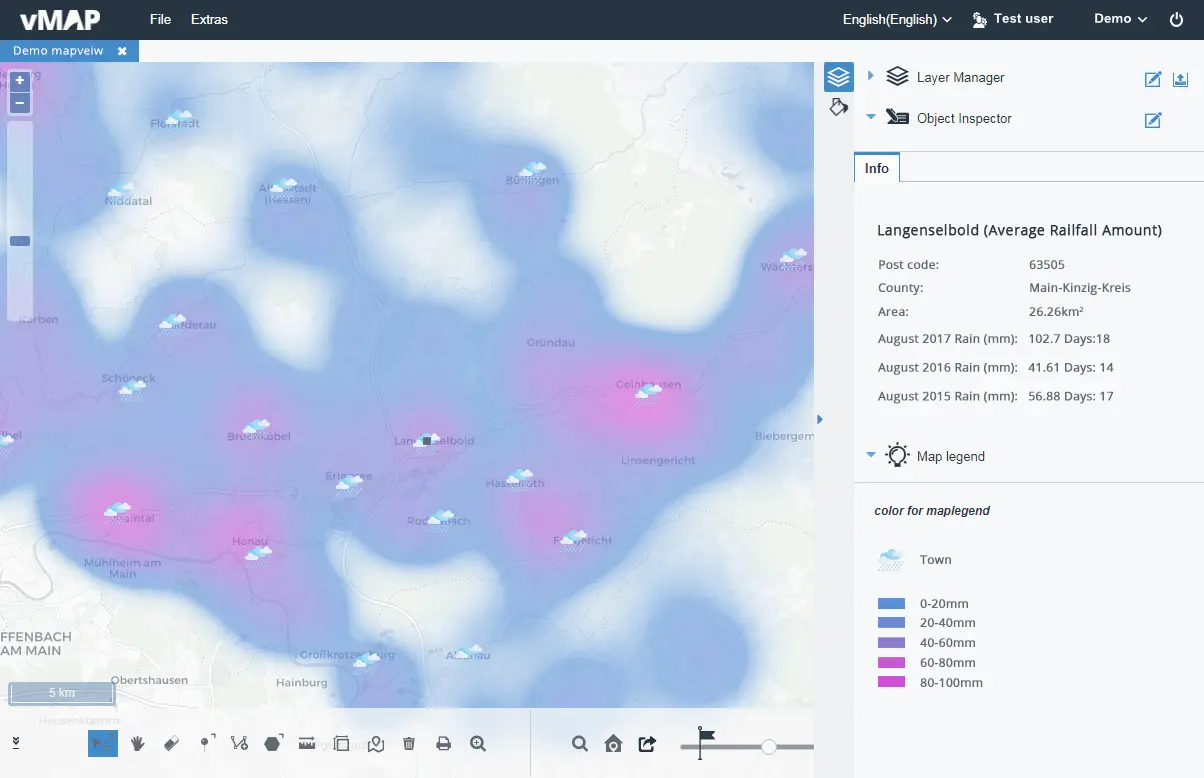Open the paint bucket style panel
Image resolution: width=1204 pixels, height=778 pixels.
[838, 107]
